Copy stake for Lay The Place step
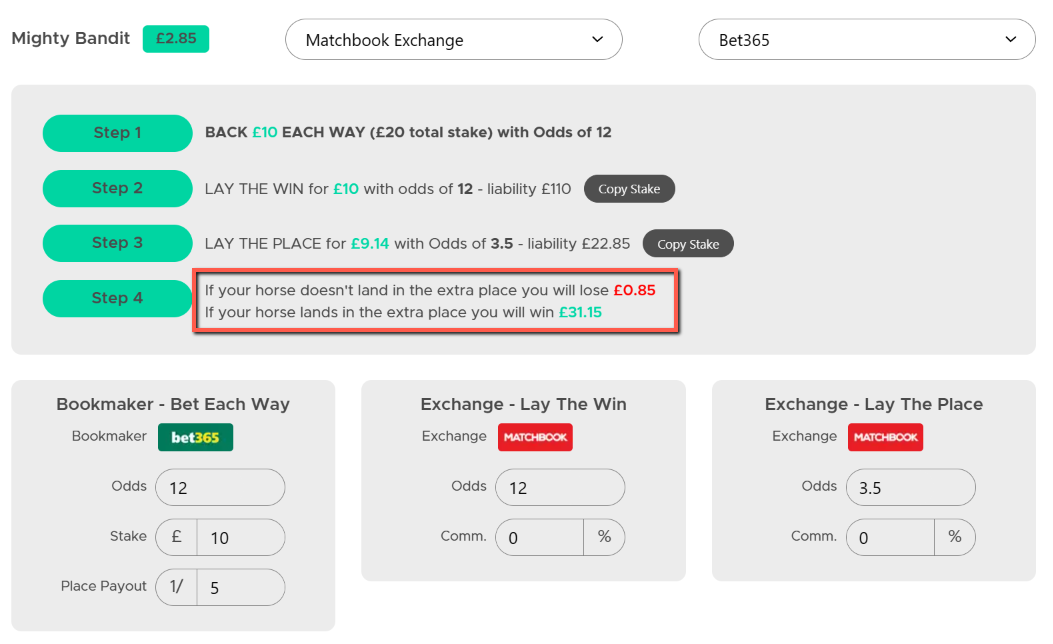 (688, 244)
